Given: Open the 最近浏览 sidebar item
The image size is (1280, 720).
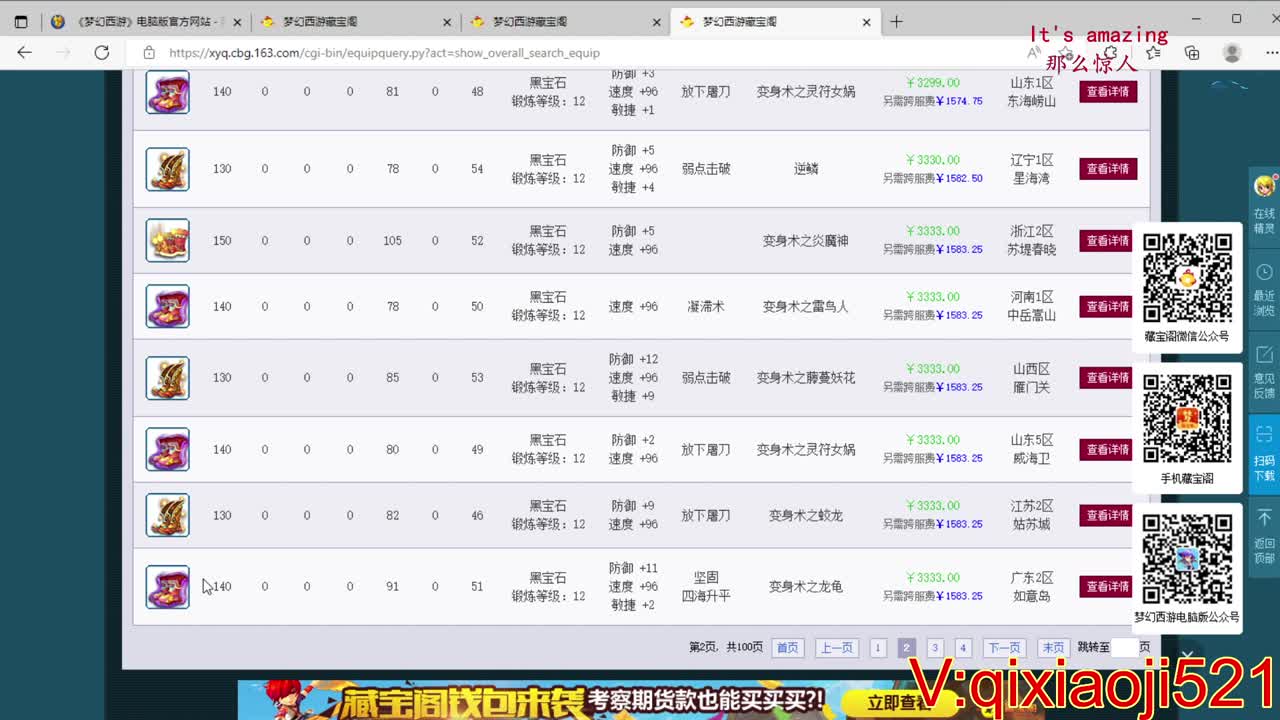Looking at the screenshot, I should coord(1264,292).
